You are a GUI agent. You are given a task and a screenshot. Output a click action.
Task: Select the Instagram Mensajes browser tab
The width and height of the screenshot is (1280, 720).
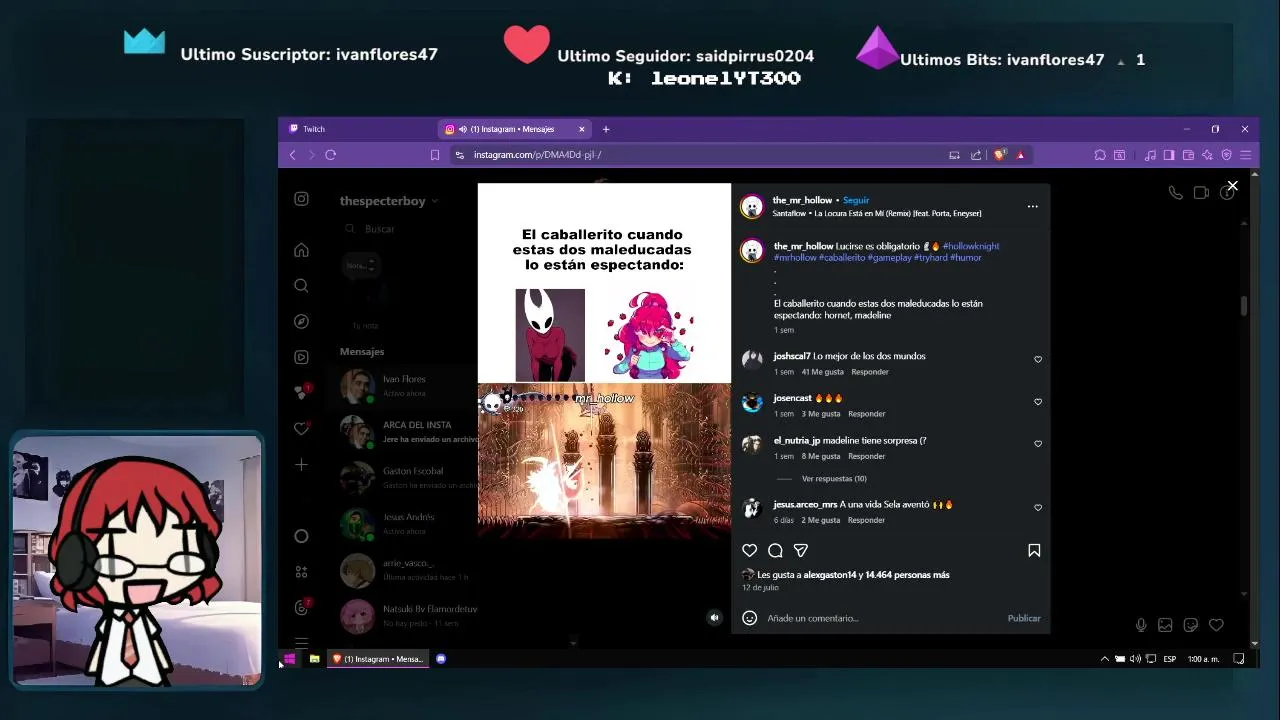514,129
